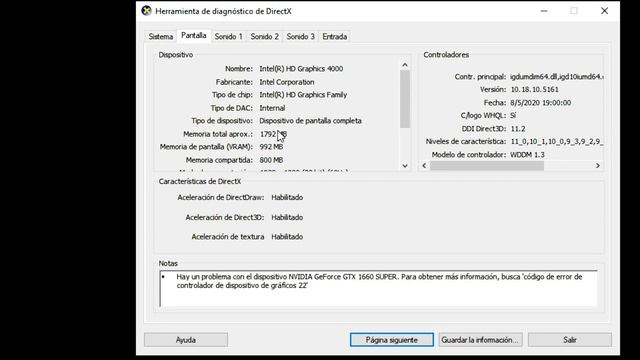Click the Características de DirectX group label
640x360 pixels.
coord(200,181)
